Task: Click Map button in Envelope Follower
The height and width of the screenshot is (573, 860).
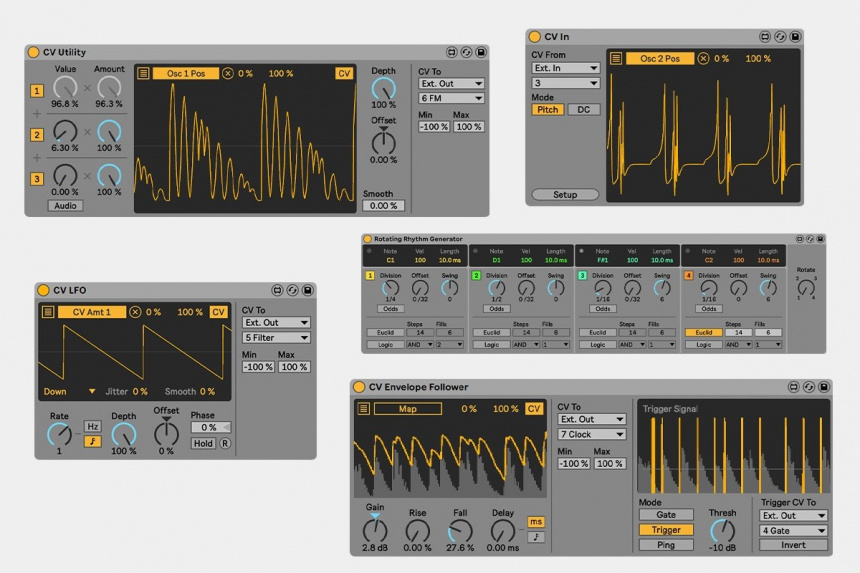Action: [x=408, y=409]
